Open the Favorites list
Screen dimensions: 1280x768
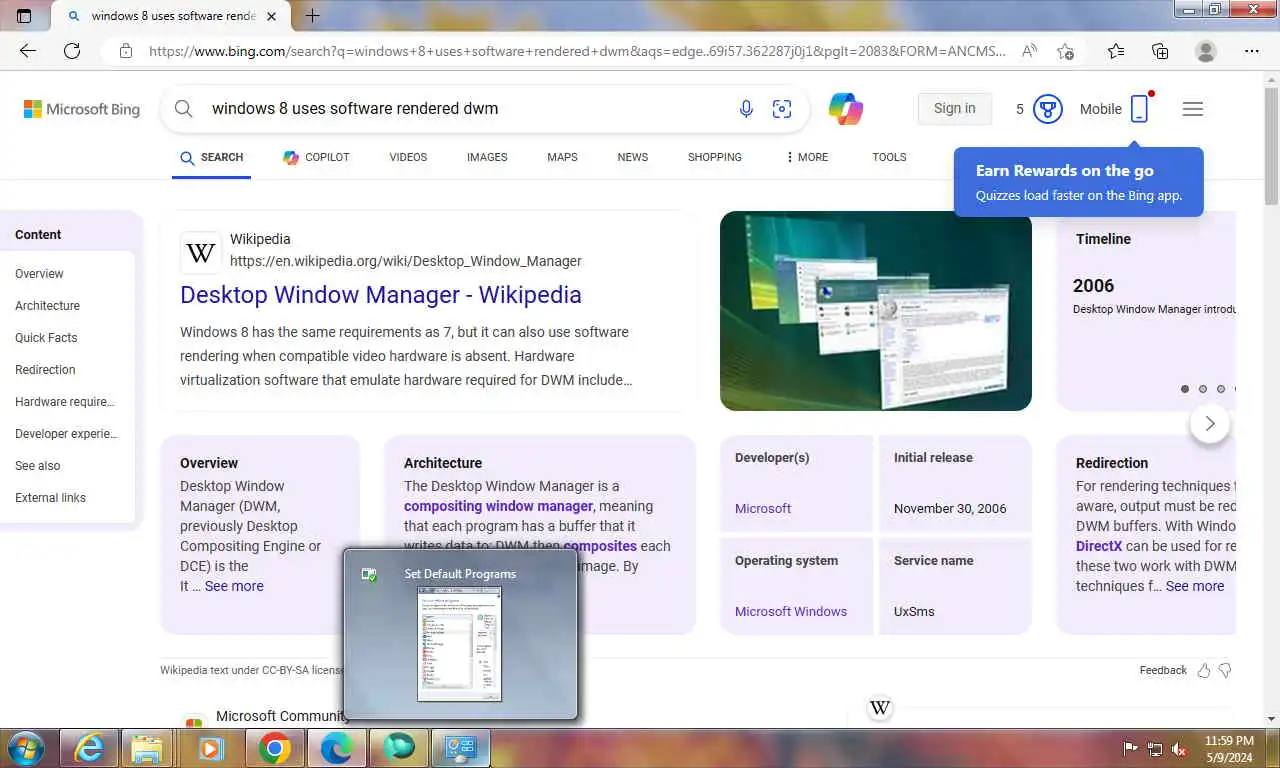click(x=1116, y=51)
